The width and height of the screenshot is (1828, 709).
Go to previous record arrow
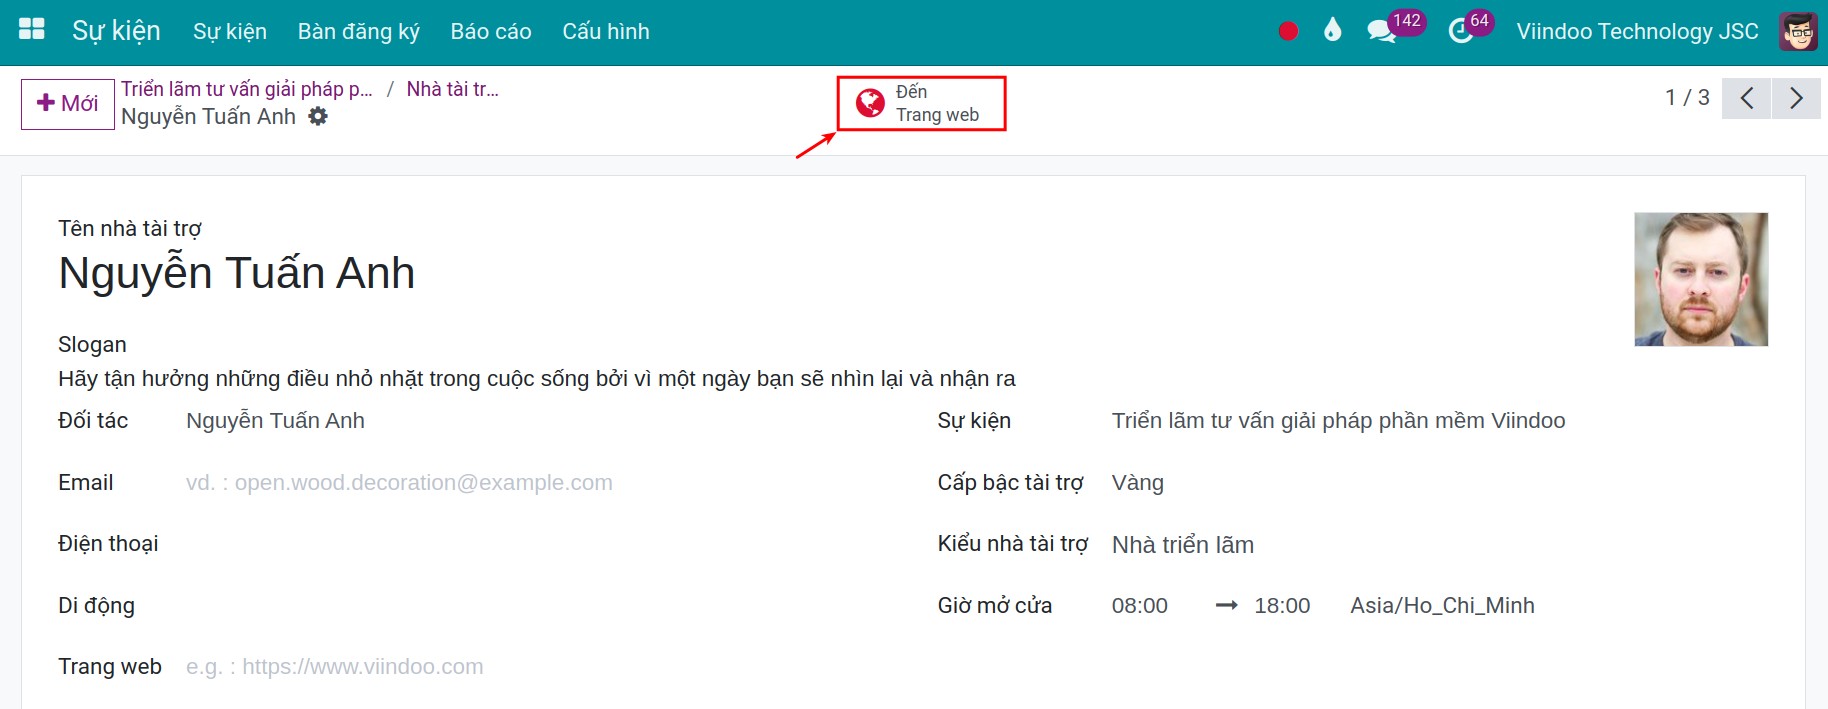[1747, 98]
